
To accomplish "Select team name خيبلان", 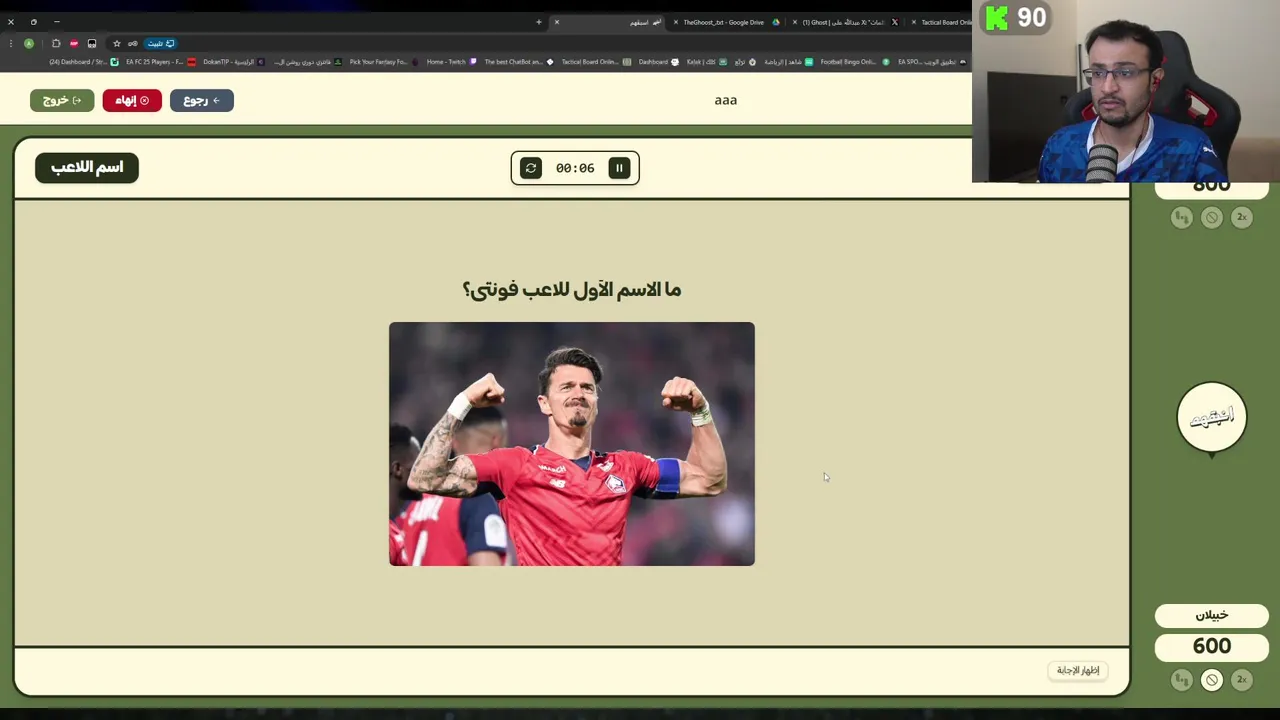I will [x=1212, y=615].
